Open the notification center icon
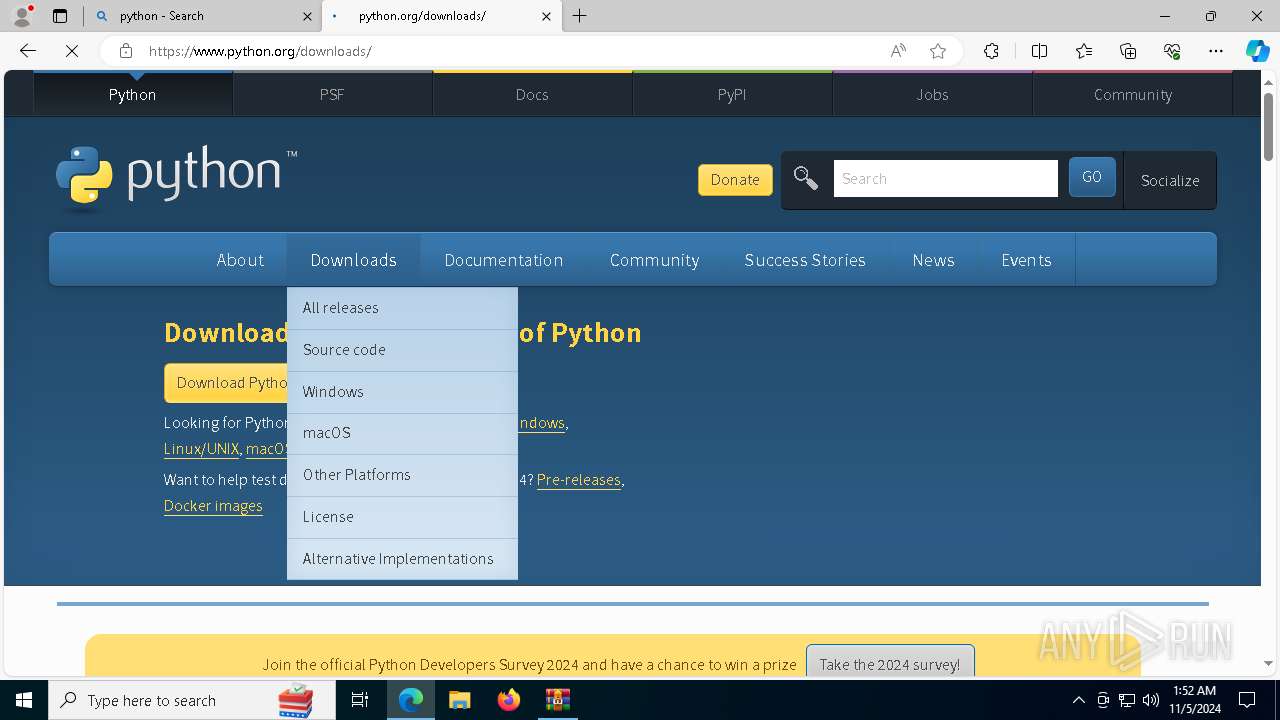 tap(1247, 700)
